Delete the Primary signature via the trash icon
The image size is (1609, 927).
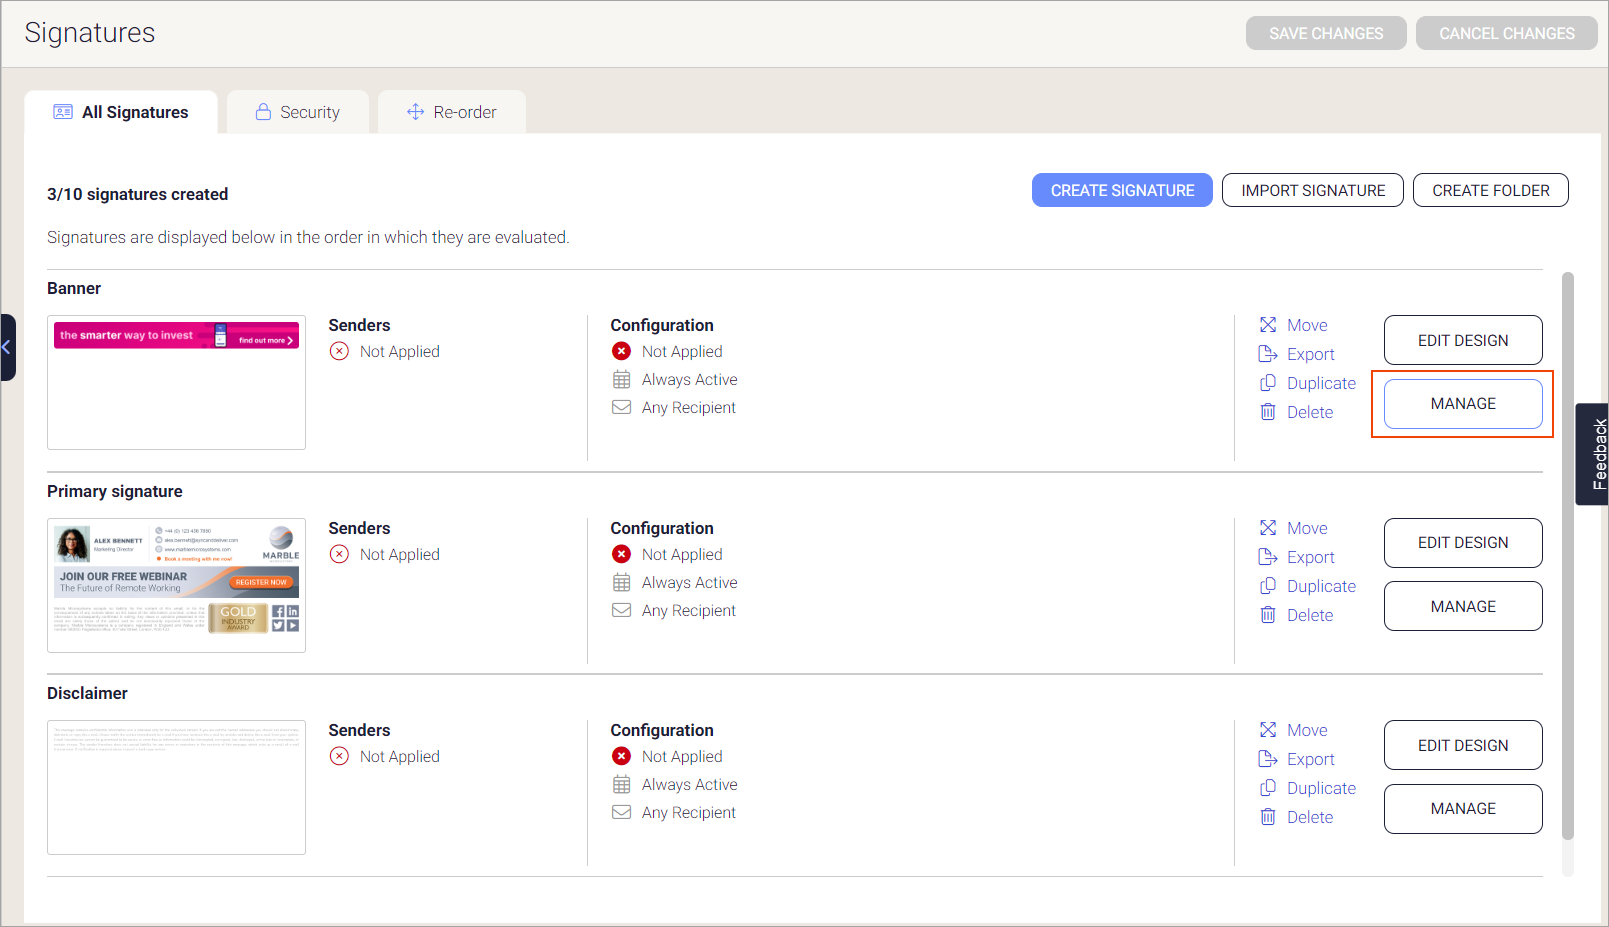tap(1268, 614)
